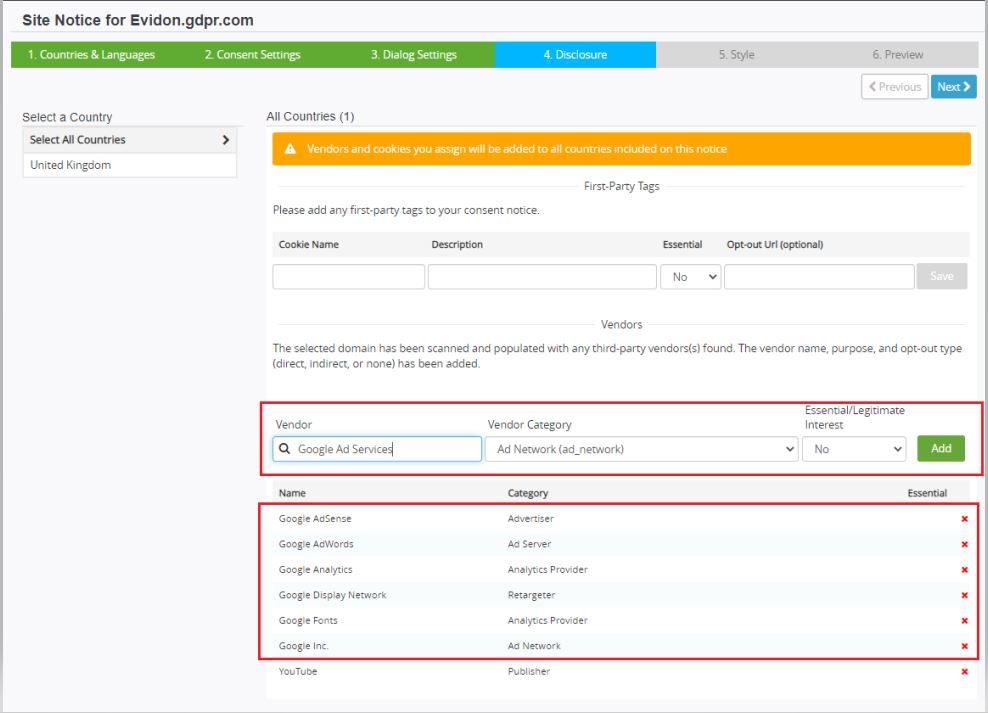The height and width of the screenshot is (713, 988).
Task: Open the Consent Settings step
Action: (x=252, y=55)
